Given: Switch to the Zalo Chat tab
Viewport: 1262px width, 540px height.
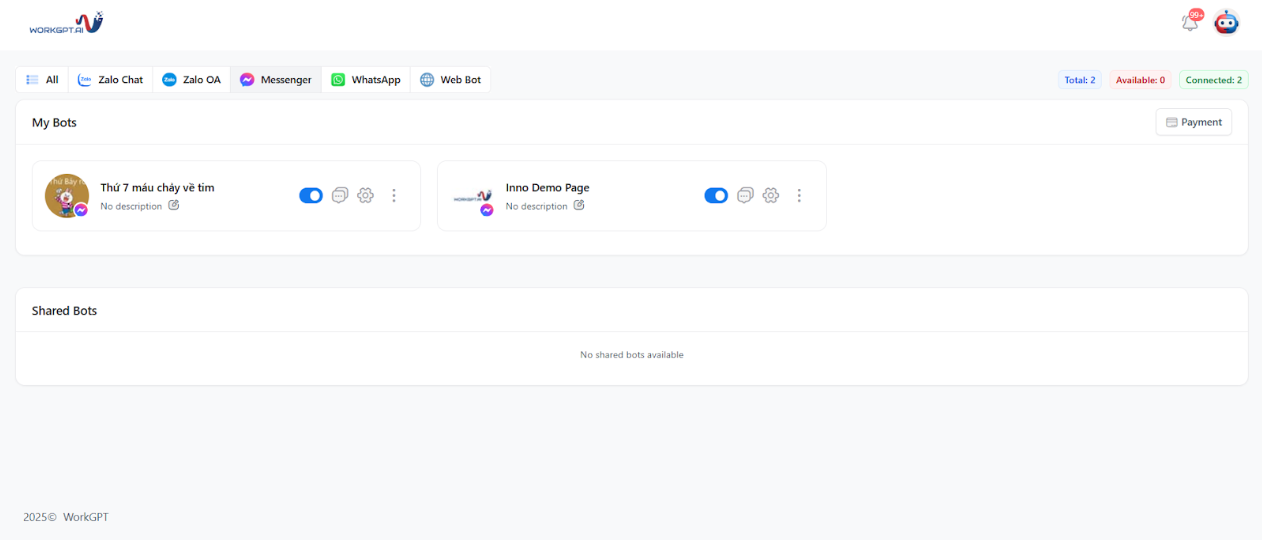Looking at the screenshot, I should pyautogui.click(x=110, y=80).
